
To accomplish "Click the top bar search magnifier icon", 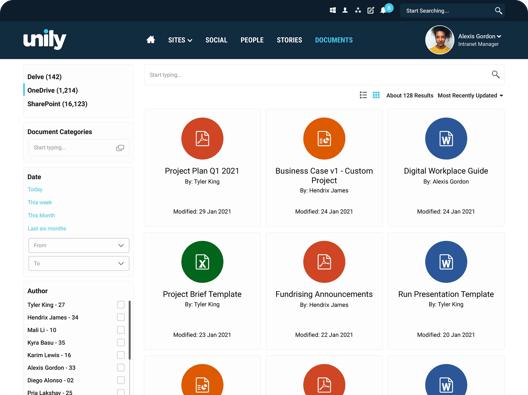I will pos(498,11).
